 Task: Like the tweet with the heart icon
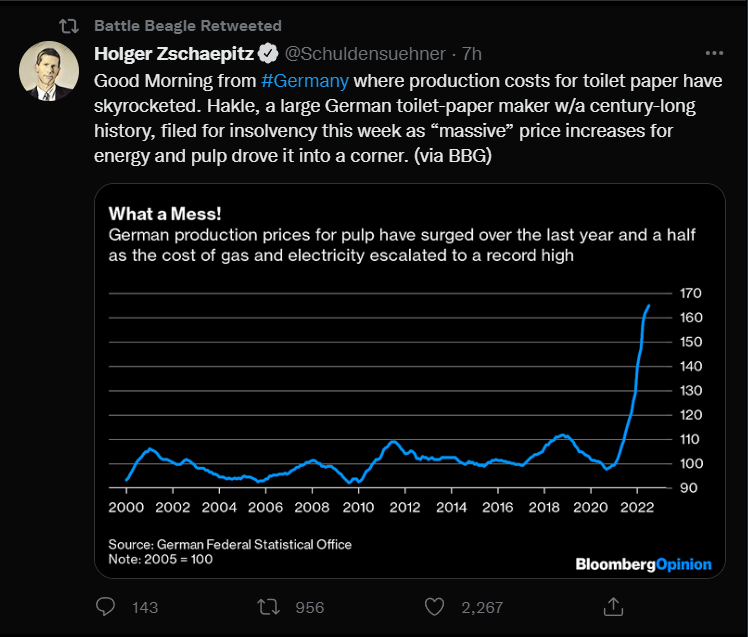[x=434, y=607]
